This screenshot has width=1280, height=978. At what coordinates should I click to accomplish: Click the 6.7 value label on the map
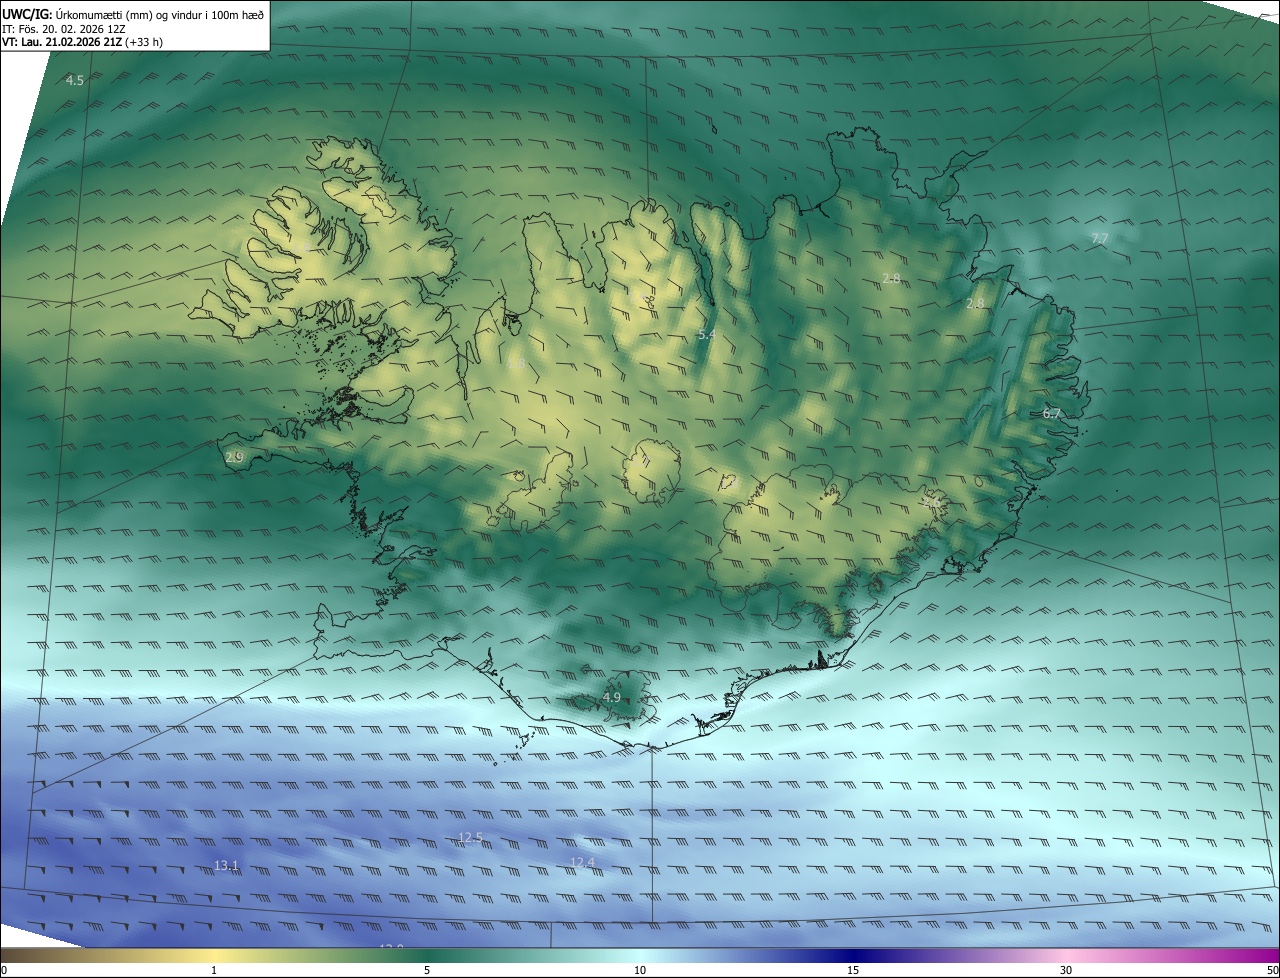coord(1051,413)
